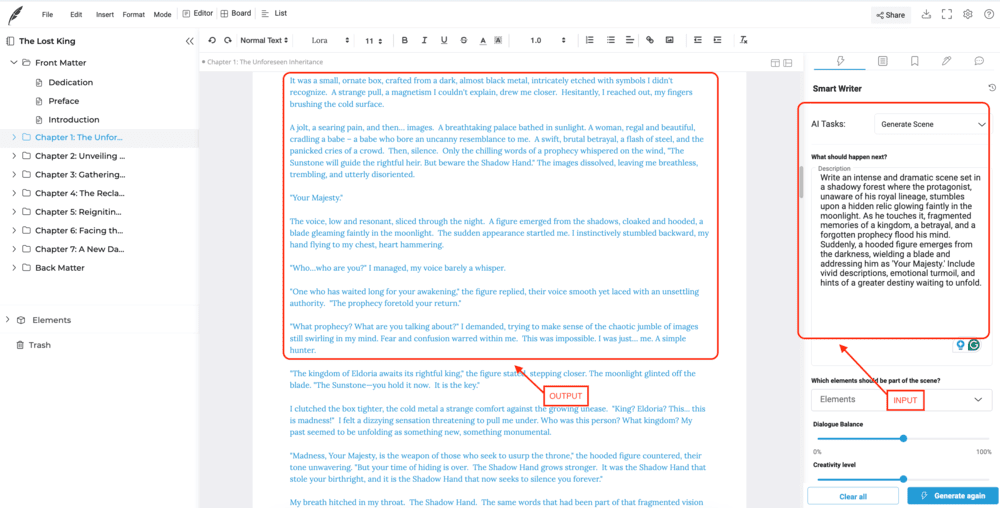Viewport: 1000px width, 508px height.
Task: Open the Mode menu
Action: 162,14
